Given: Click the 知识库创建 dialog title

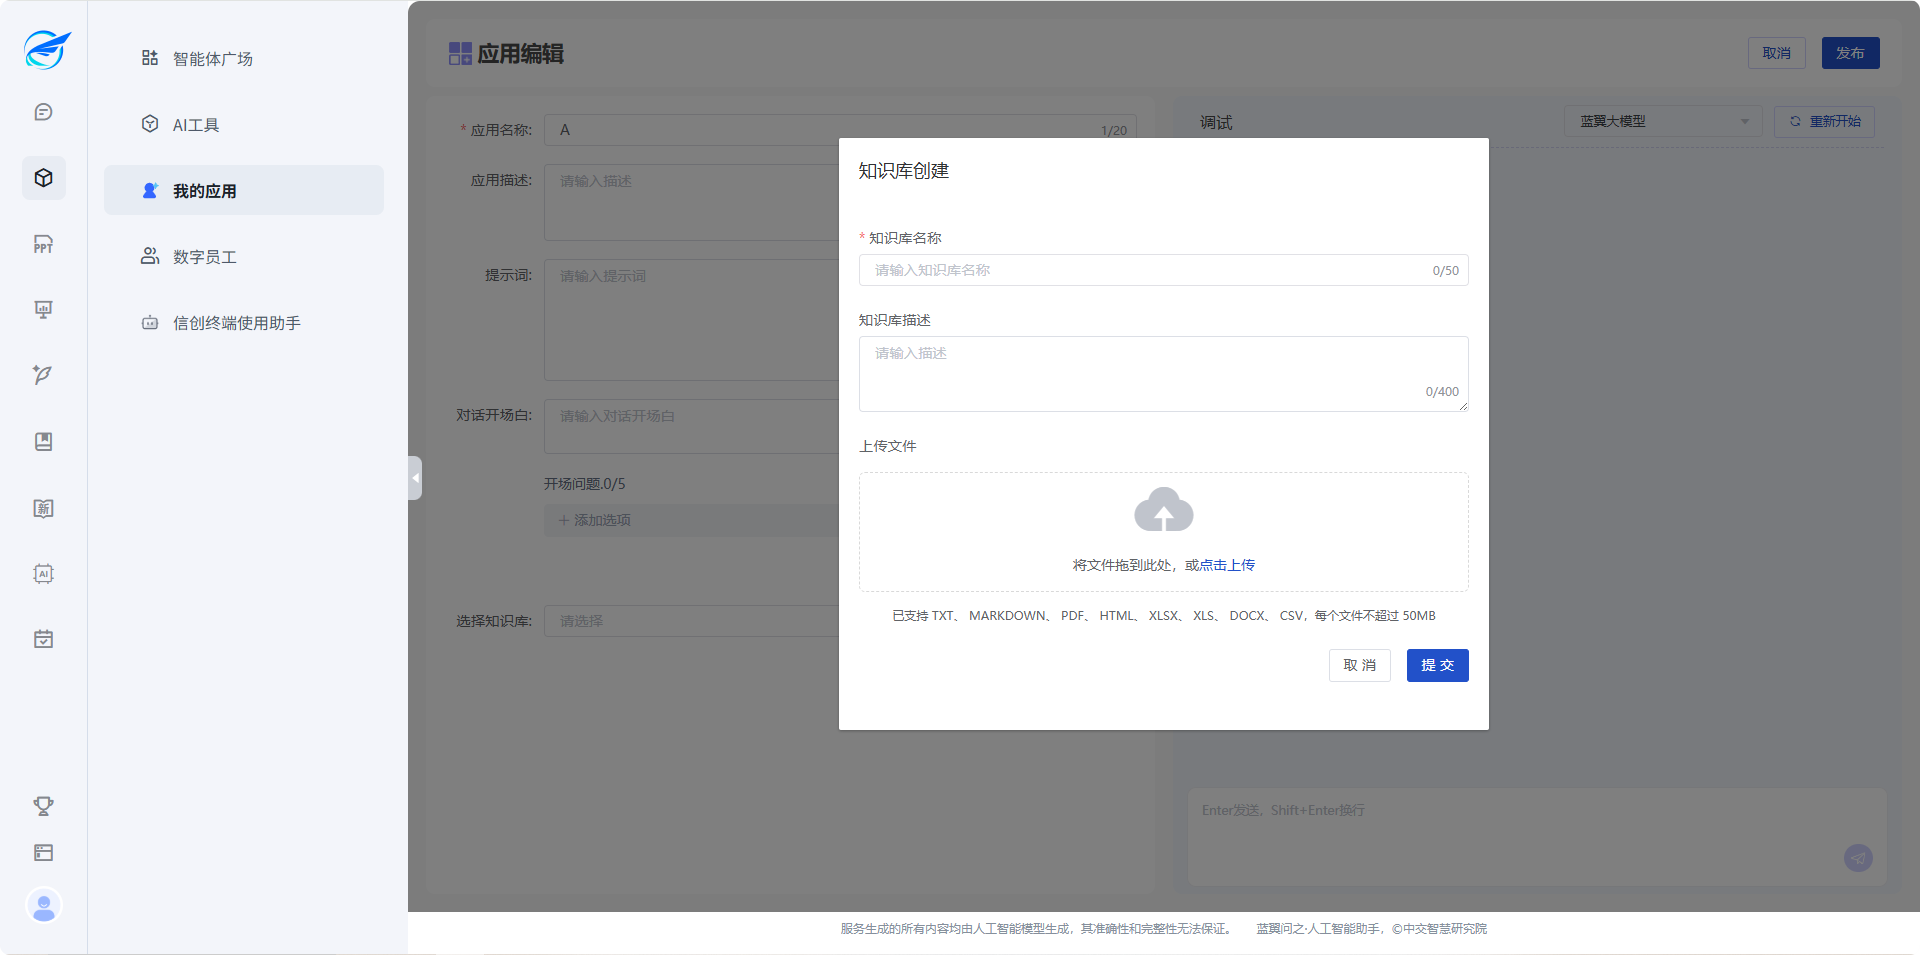Looking at the screenshot, I should tap(904, 171).
